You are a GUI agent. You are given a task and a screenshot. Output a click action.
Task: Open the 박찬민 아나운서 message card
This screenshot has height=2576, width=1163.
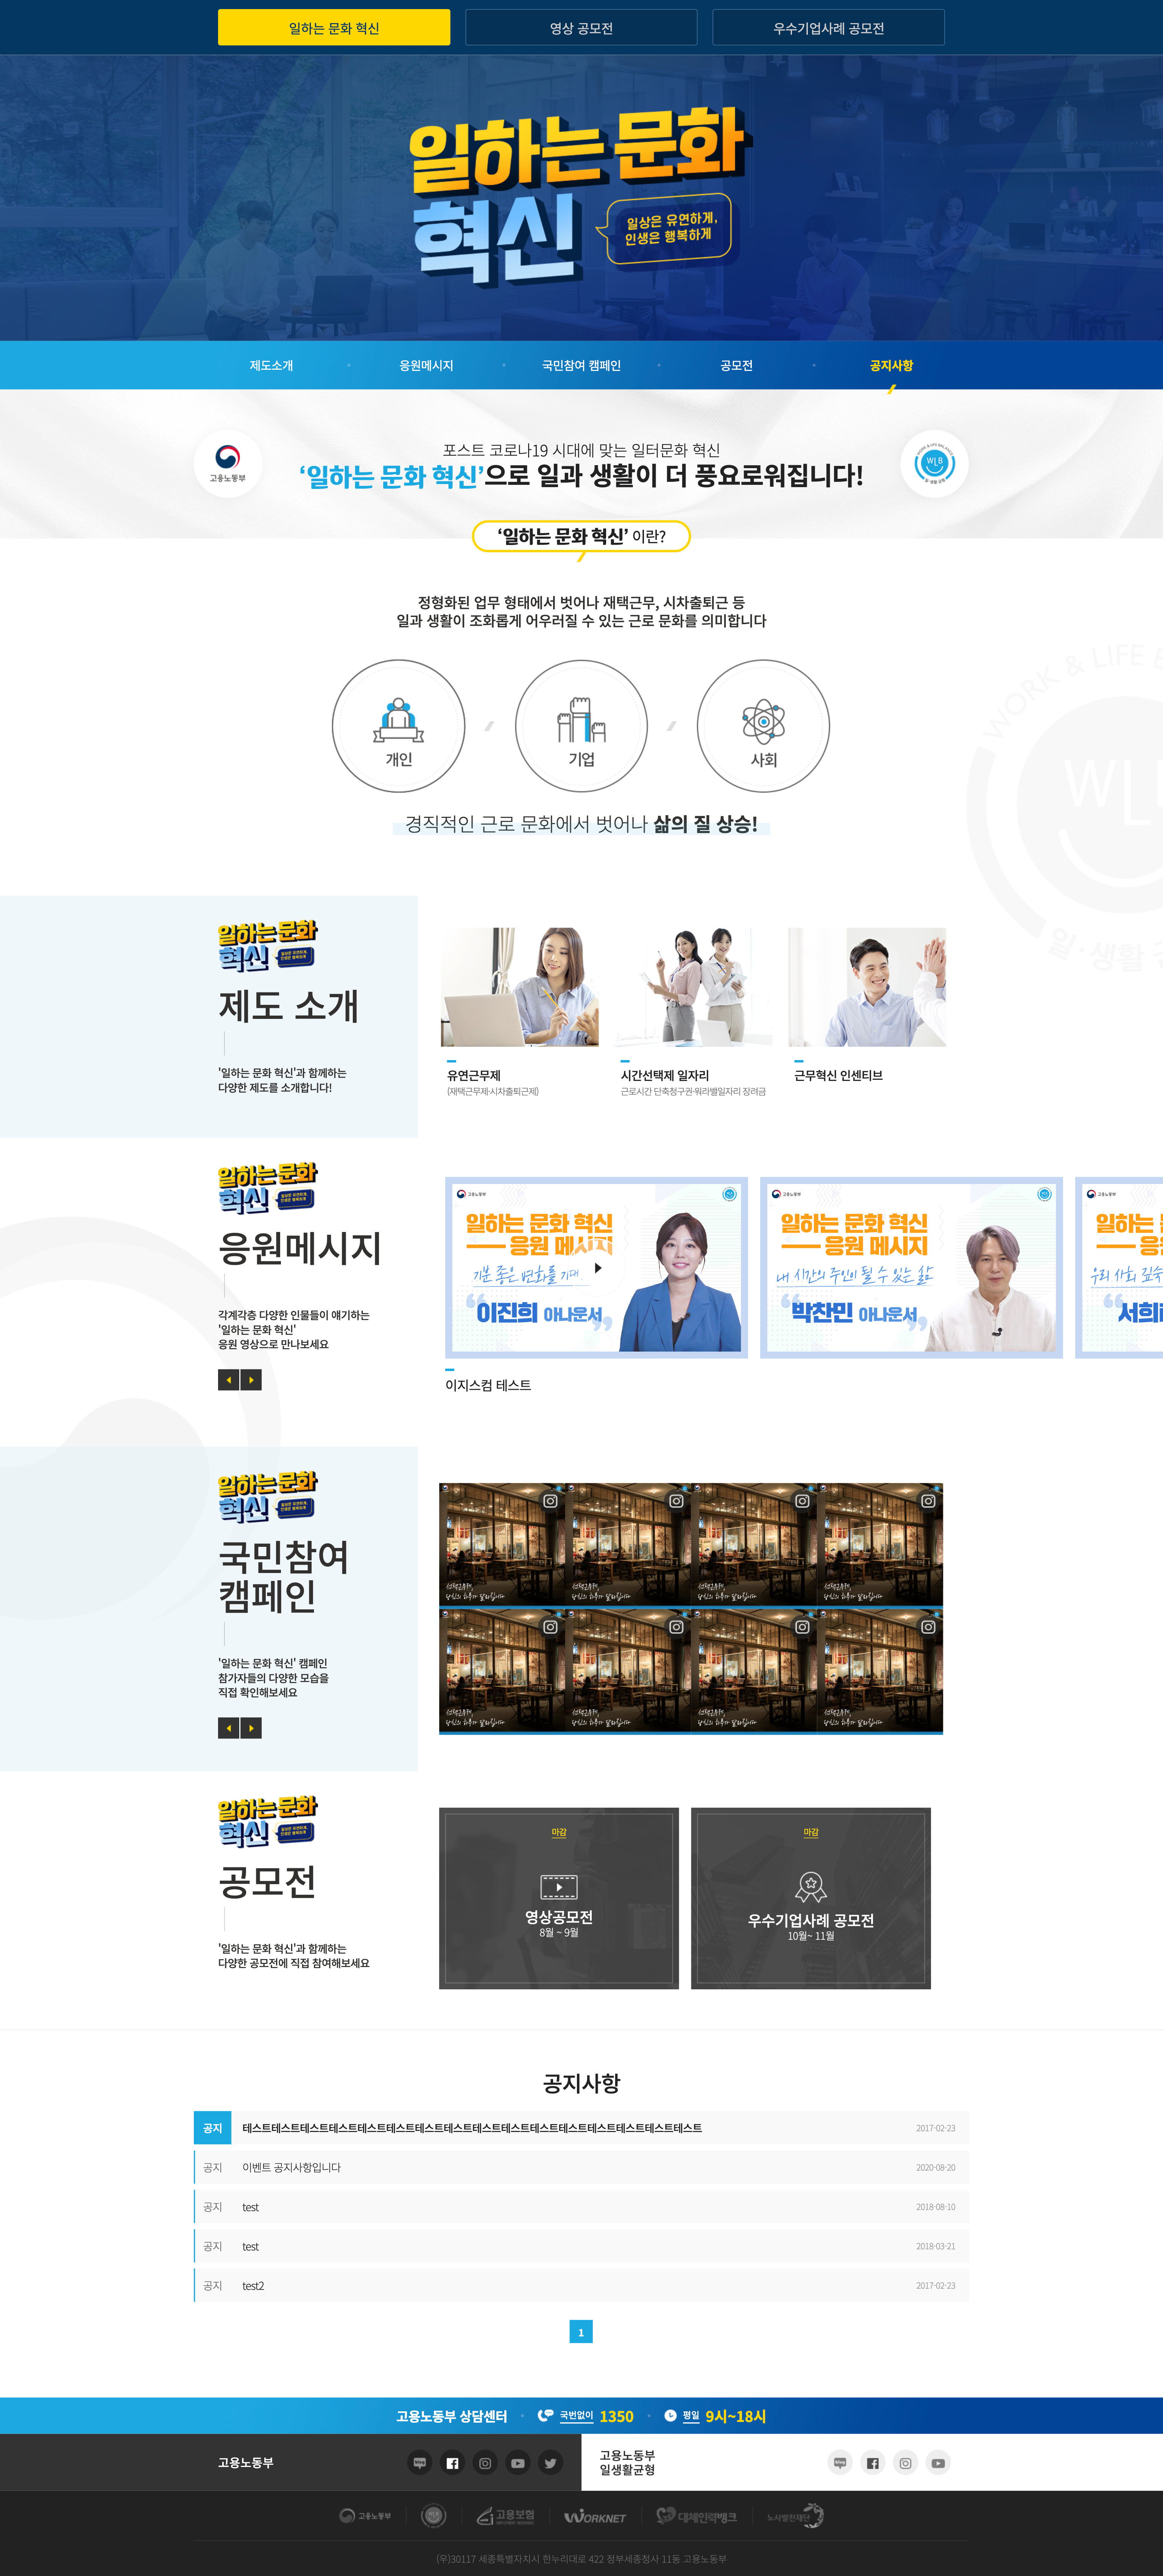point(911,1268)
